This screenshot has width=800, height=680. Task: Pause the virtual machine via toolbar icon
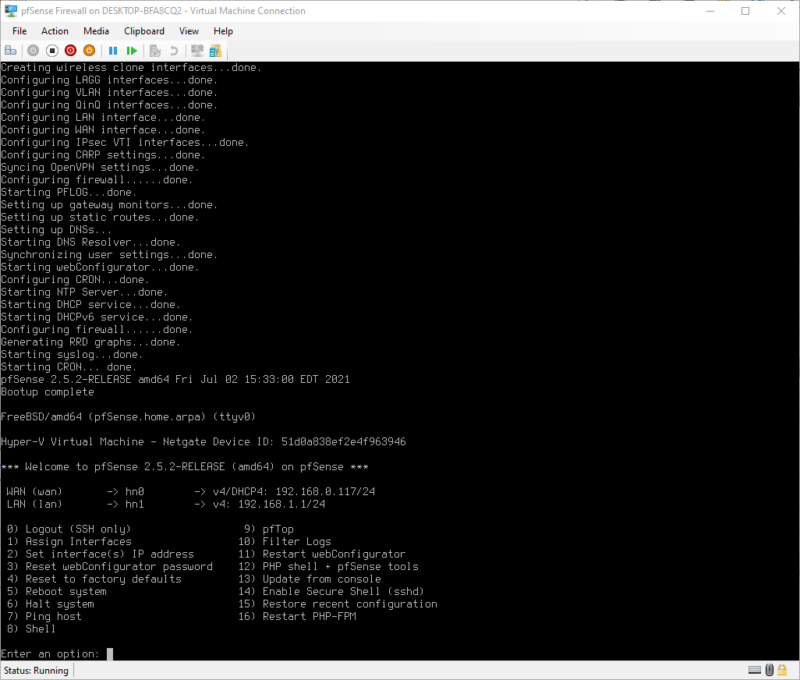[112, 50]
